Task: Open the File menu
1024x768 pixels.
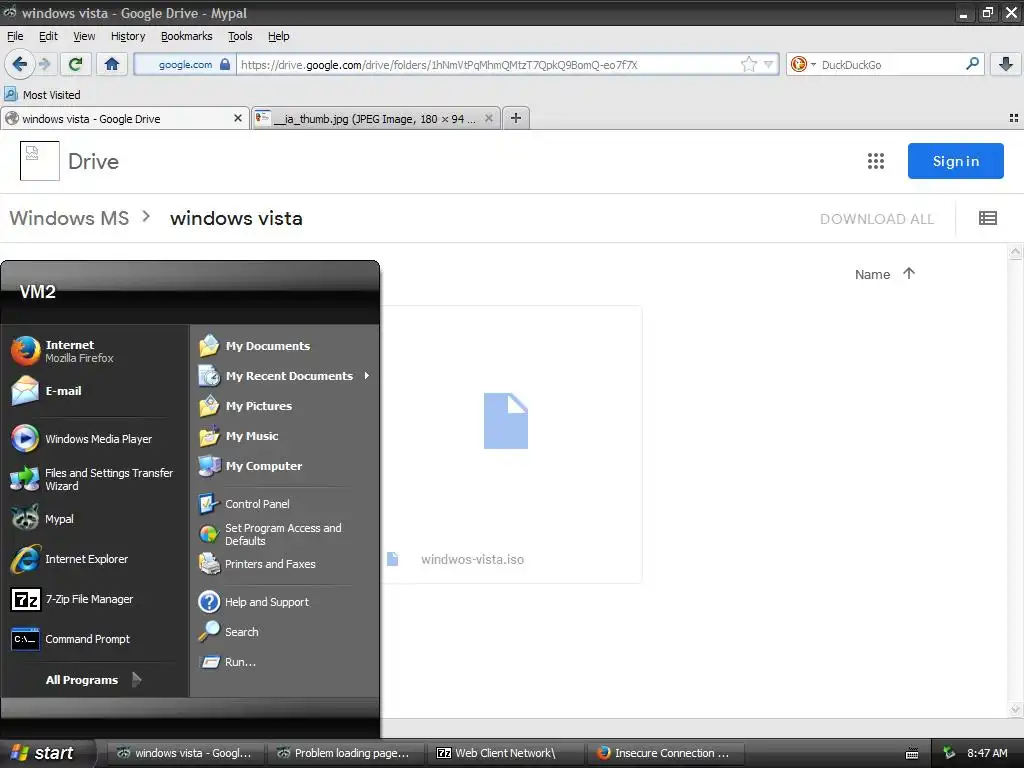Action: pyautogui.click(x=15, y=36)
